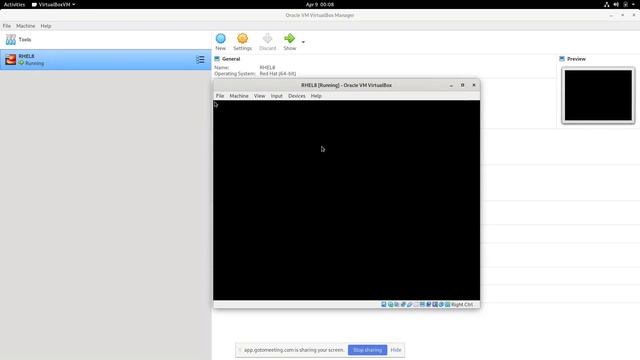Click the optical disk status bar icon
640x360 pixels.
coord(391,304)
